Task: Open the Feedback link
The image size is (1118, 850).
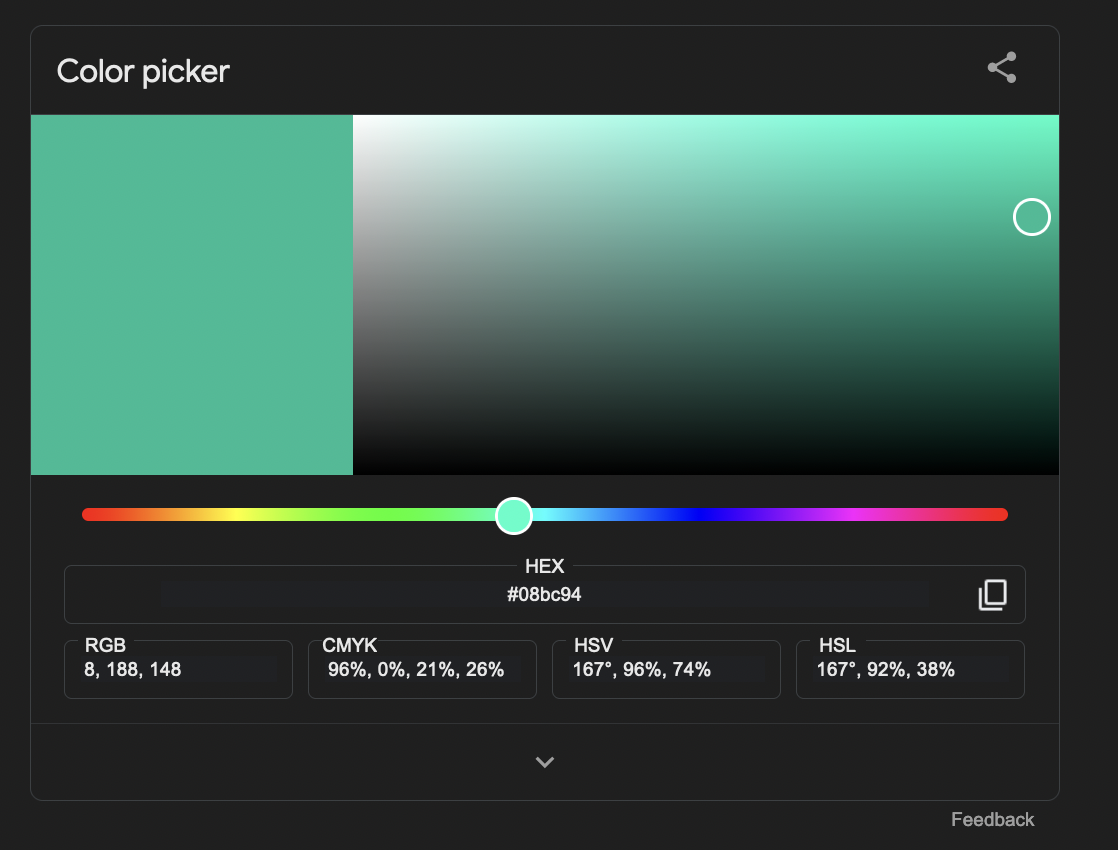Action: pos(992,820)
